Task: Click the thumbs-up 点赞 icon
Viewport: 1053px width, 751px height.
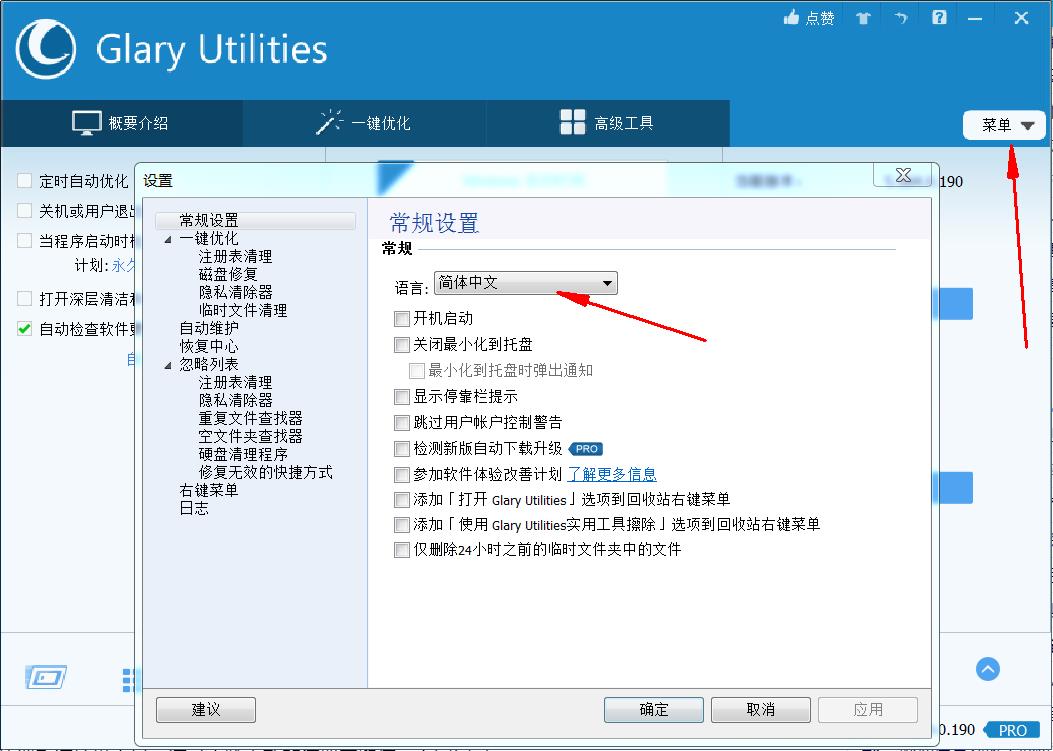Action: 792,18
